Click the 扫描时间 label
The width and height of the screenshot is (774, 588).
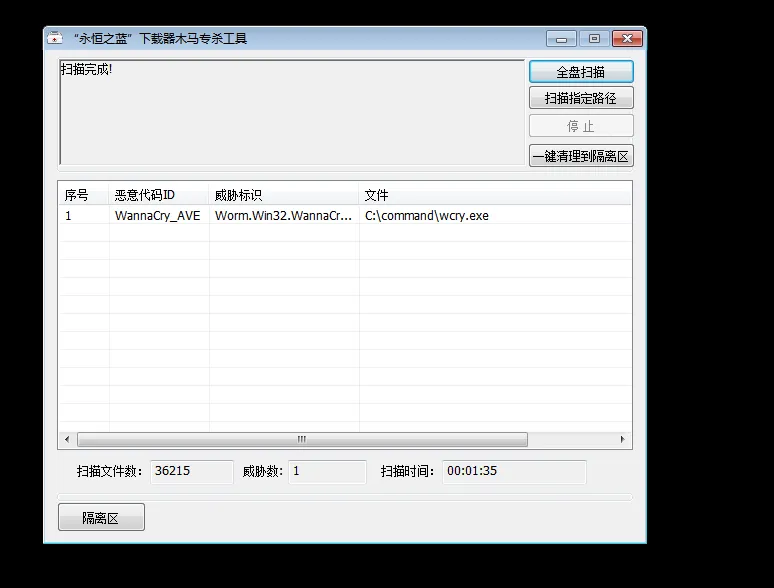point(408,471)
